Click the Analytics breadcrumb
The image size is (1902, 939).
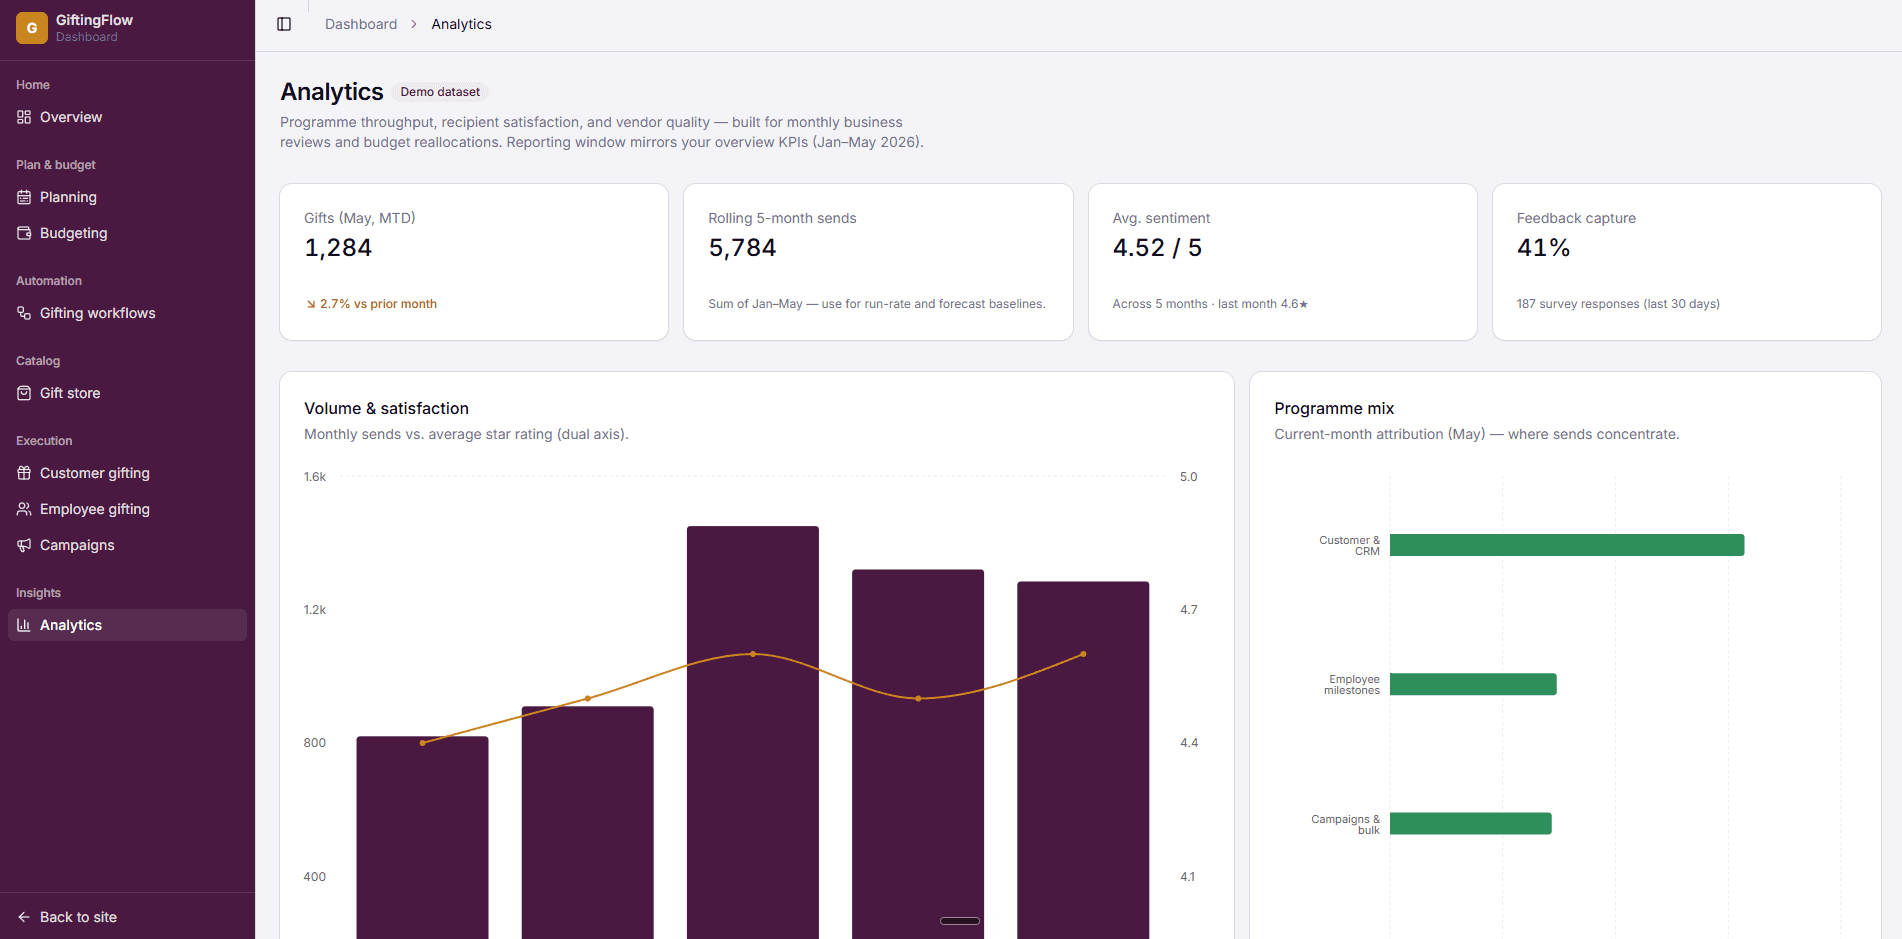461,24
